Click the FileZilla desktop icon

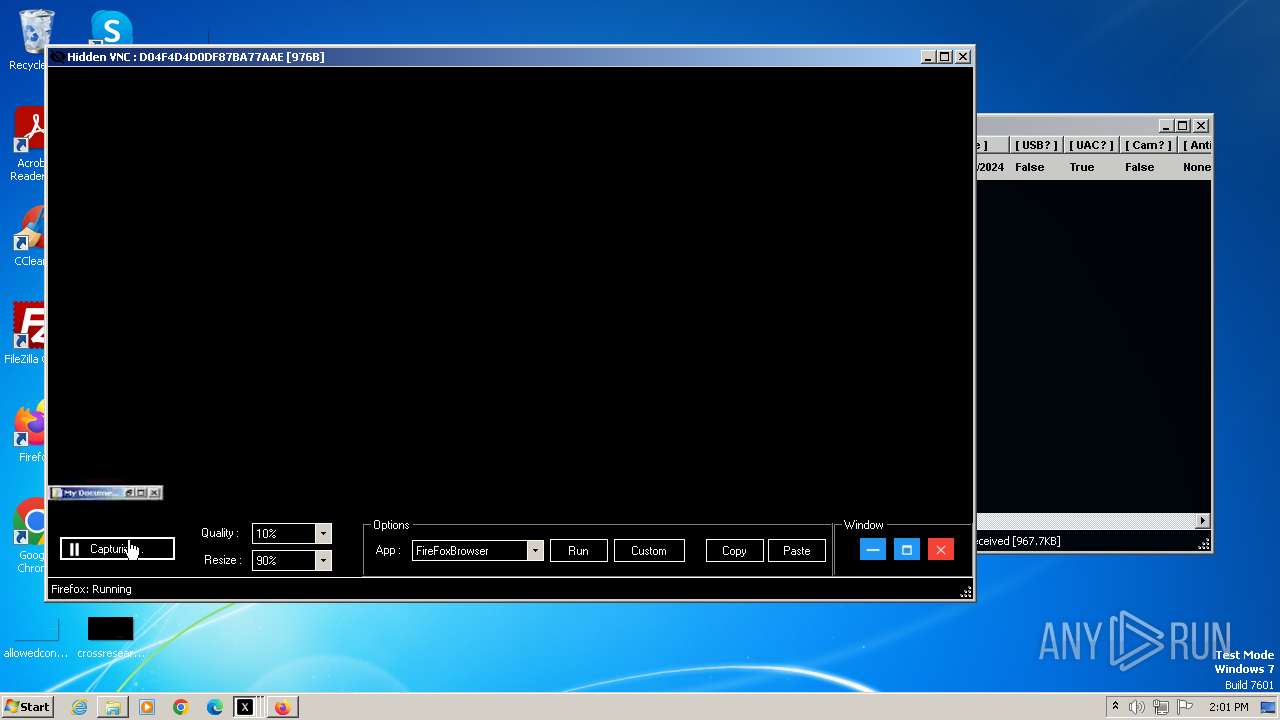click(x=26, y=335)
